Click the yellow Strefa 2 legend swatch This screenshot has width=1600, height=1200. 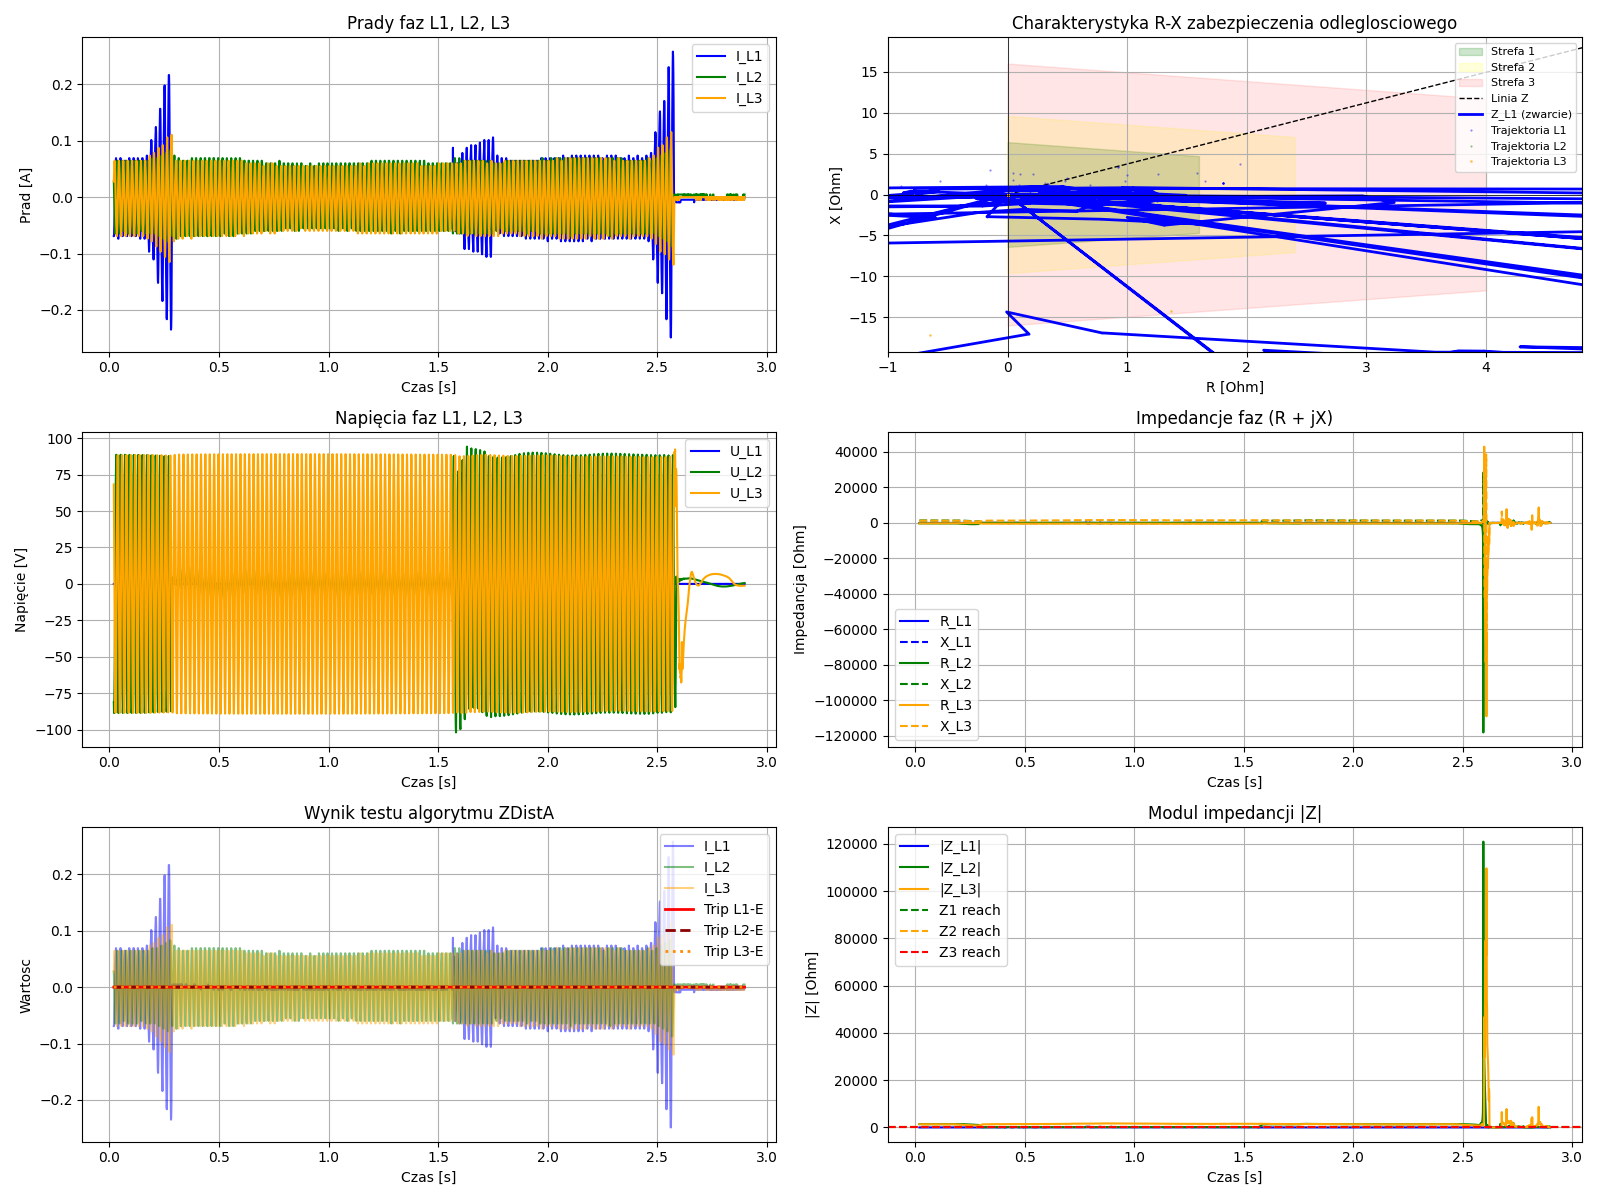(1471, 67)
